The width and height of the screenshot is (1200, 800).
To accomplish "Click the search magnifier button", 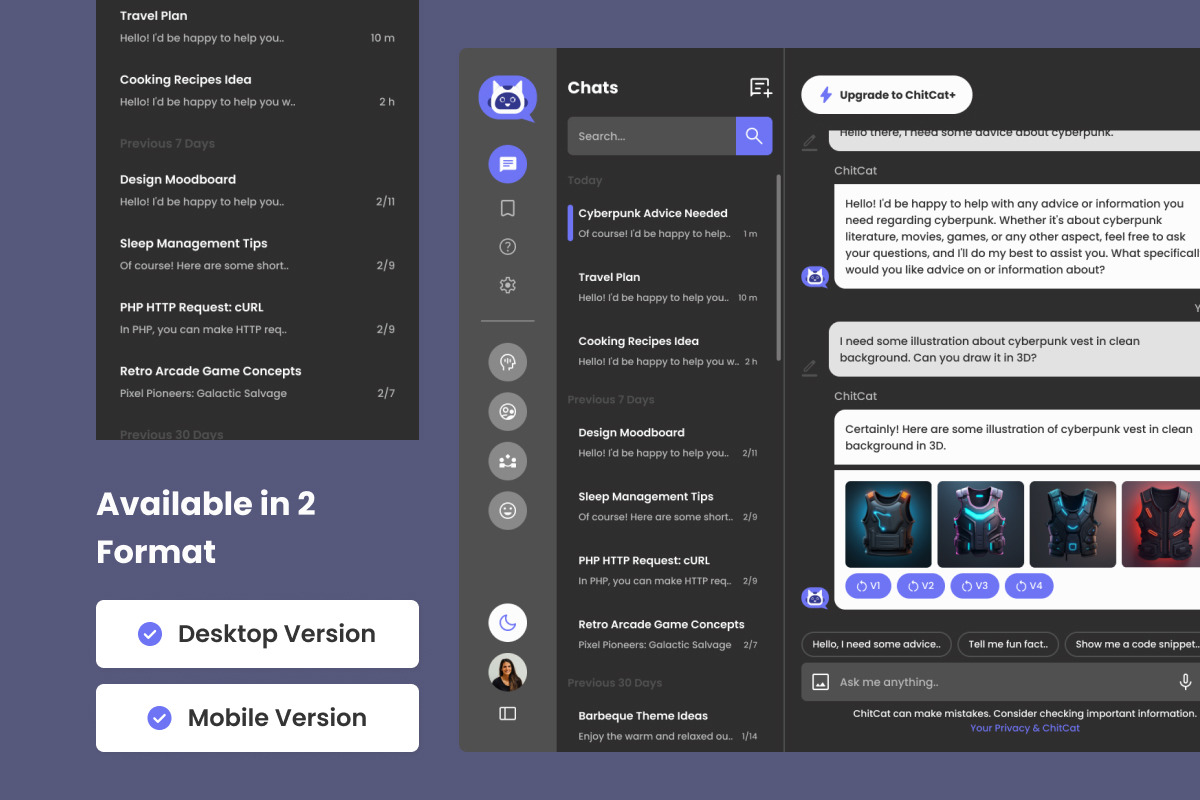I will point(754,136).
